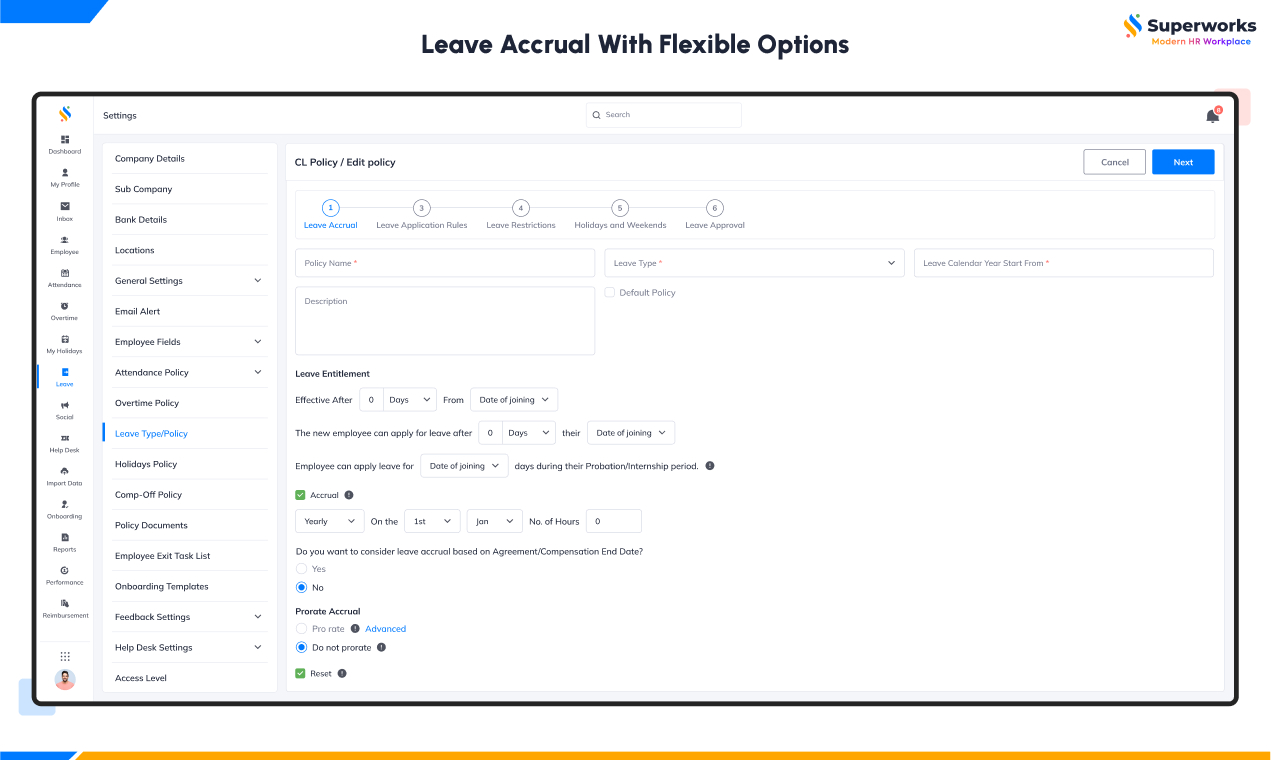Enable the Default Policy checkbox

coord(610,292)
